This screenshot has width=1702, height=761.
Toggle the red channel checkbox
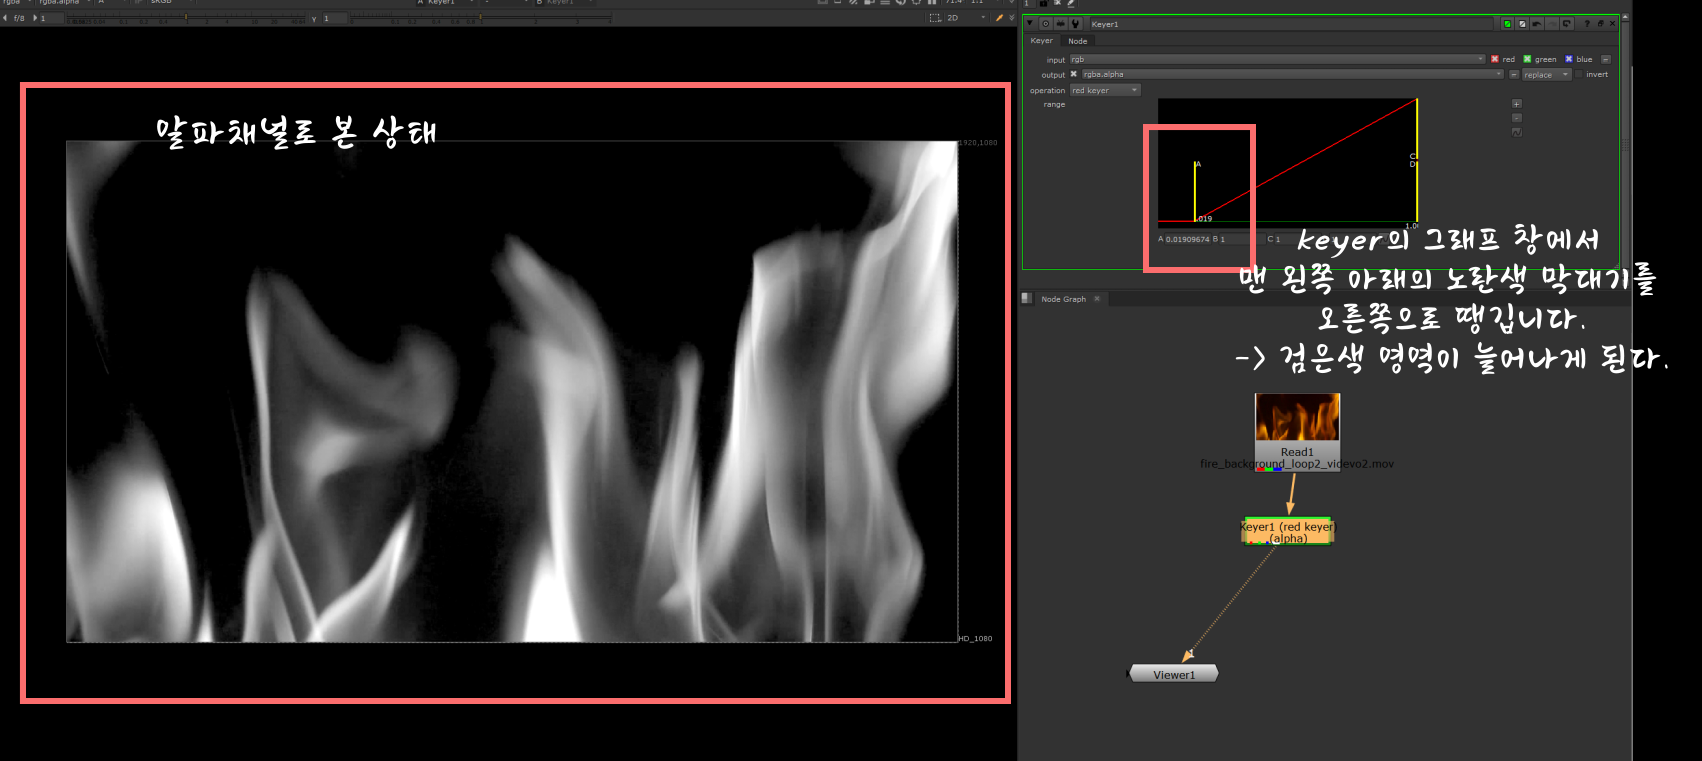pos(1495,59)
